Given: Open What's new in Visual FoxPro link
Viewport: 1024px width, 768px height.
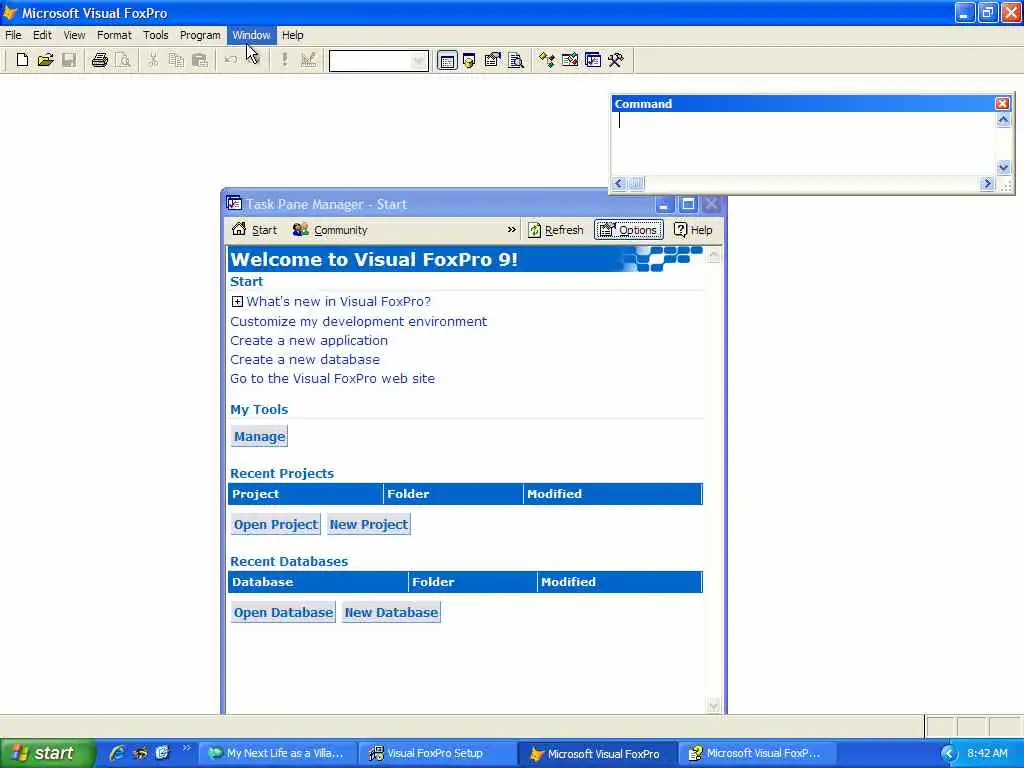Looking at the screenshot, I should 338,302.
